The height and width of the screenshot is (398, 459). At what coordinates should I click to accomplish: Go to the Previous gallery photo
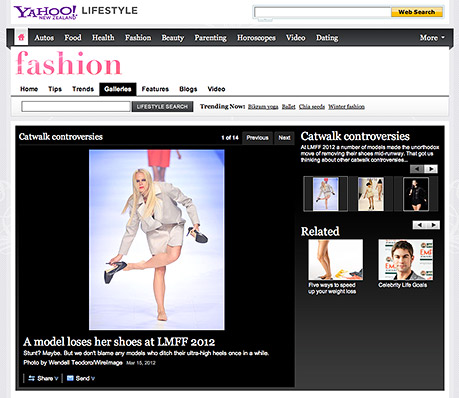(257, 138)
